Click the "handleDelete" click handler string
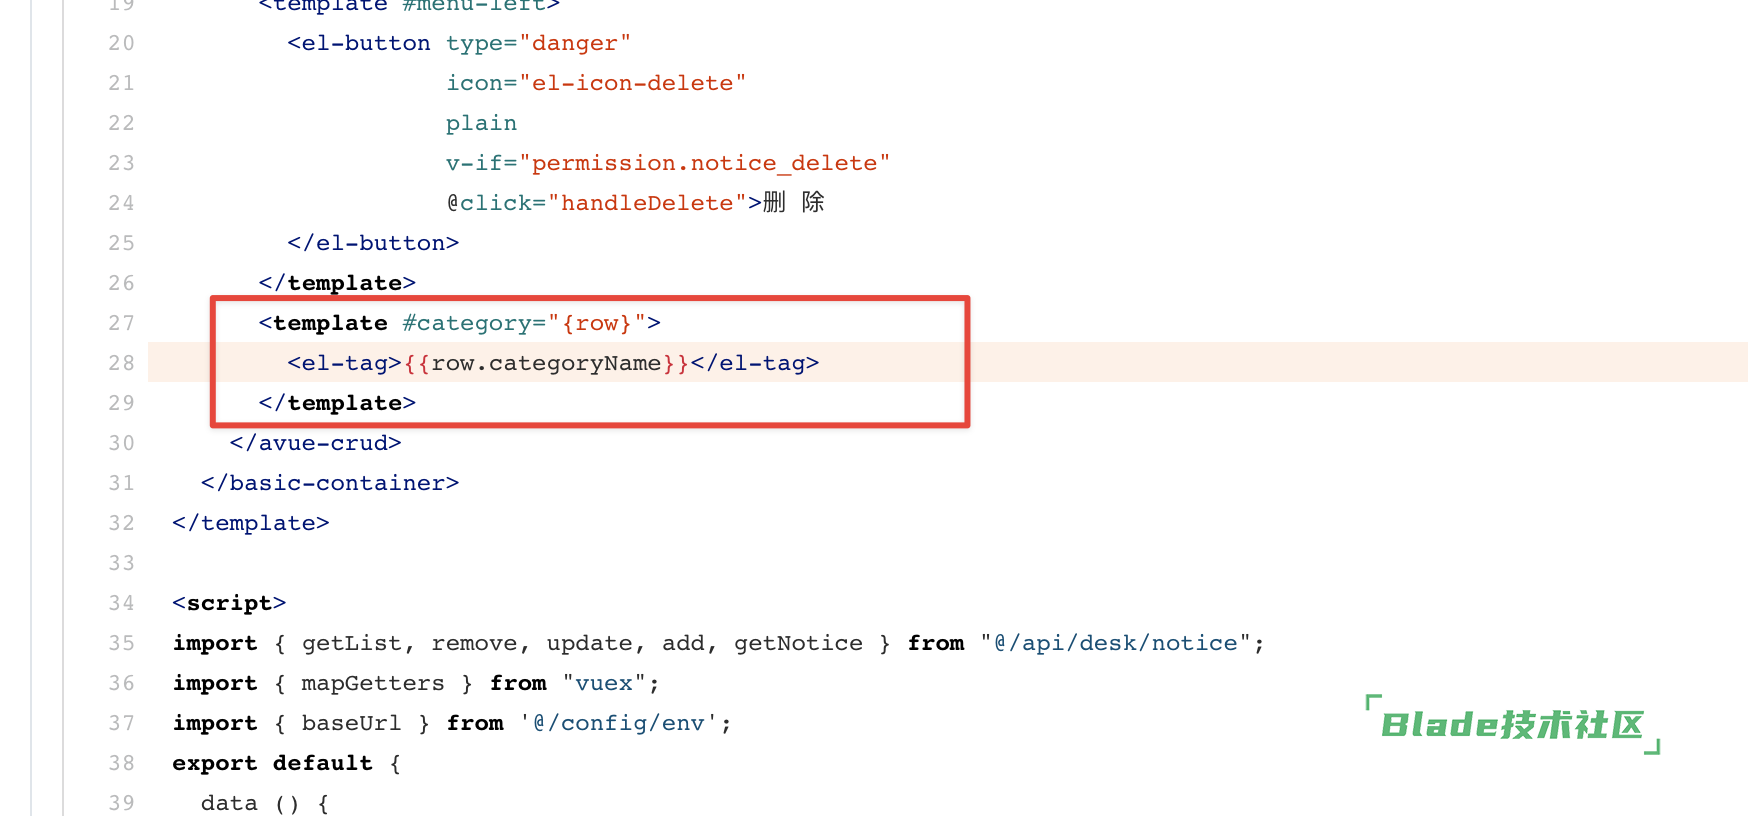 (x=647, y=203)
